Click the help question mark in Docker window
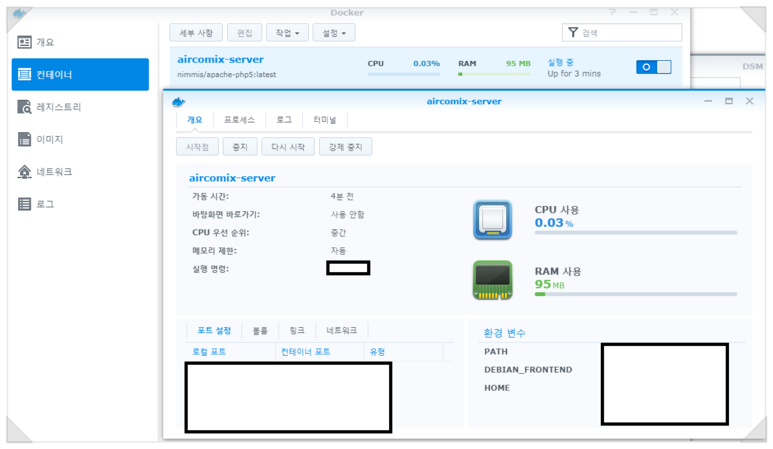The width and height of the screenshot is (773, 449). click(612, 12)
